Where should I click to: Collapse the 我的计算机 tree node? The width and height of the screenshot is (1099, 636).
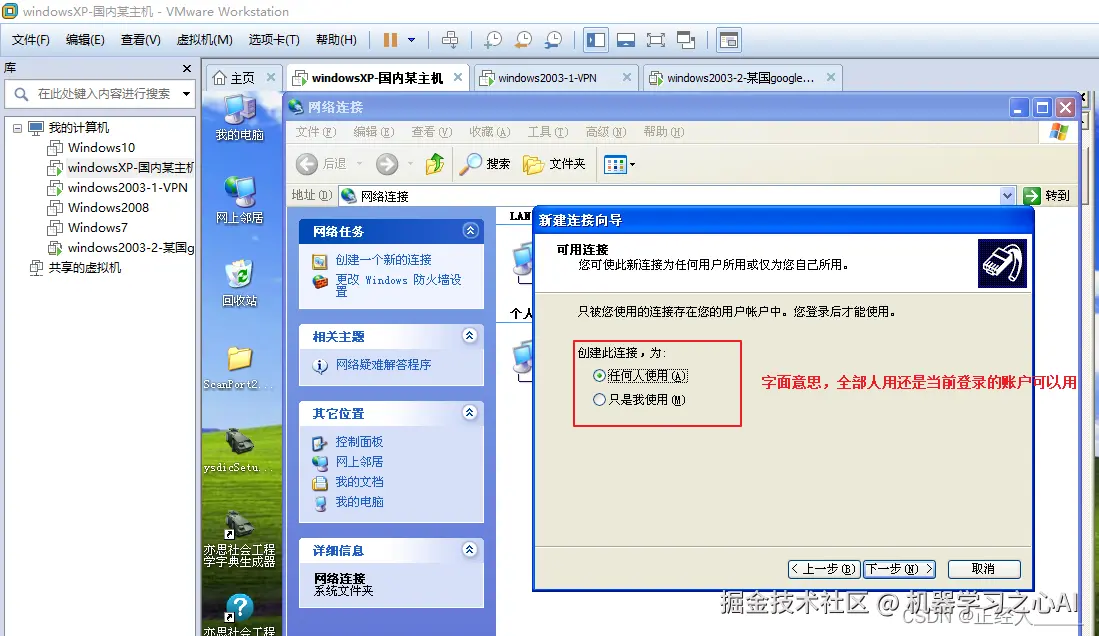[18, 128]
